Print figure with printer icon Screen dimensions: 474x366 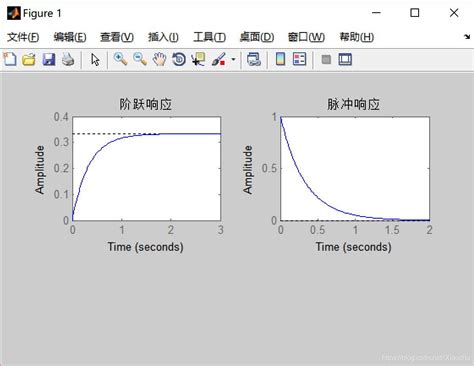(68, 60)
